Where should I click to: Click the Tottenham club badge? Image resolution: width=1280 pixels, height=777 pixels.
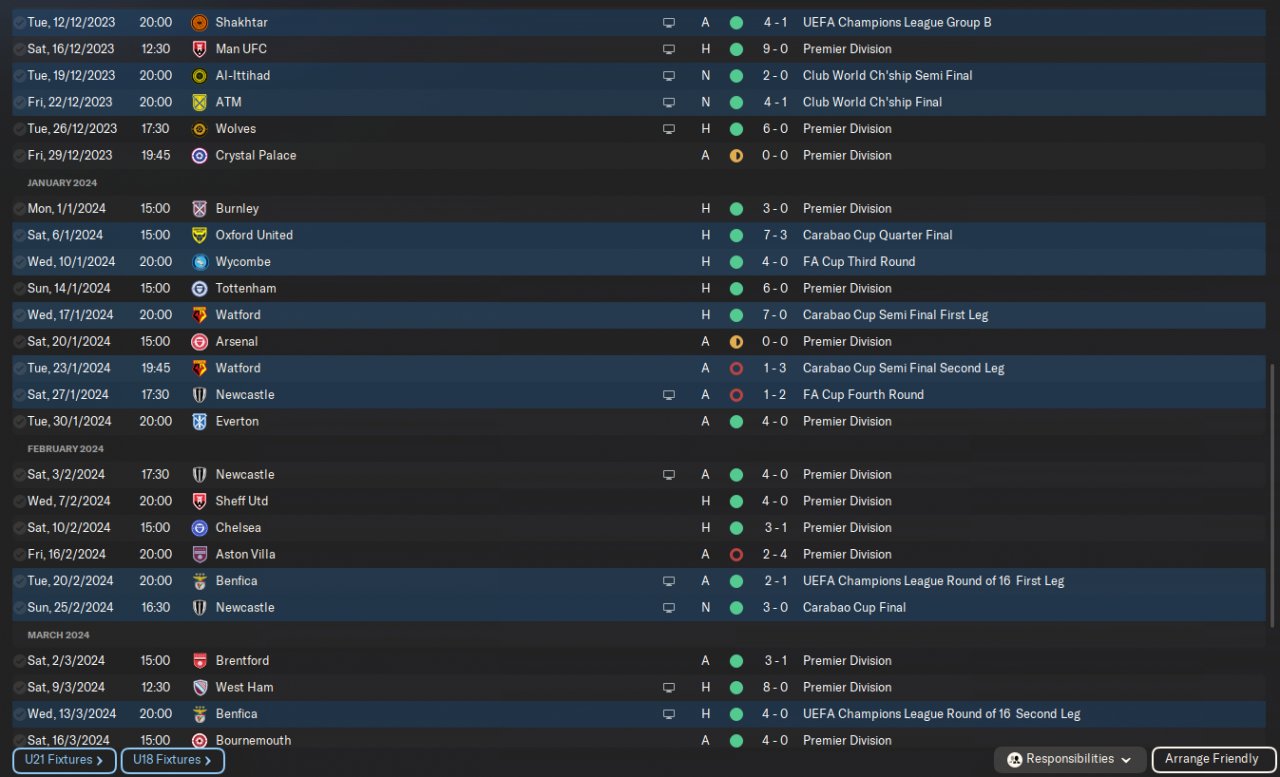pos(199,288)
